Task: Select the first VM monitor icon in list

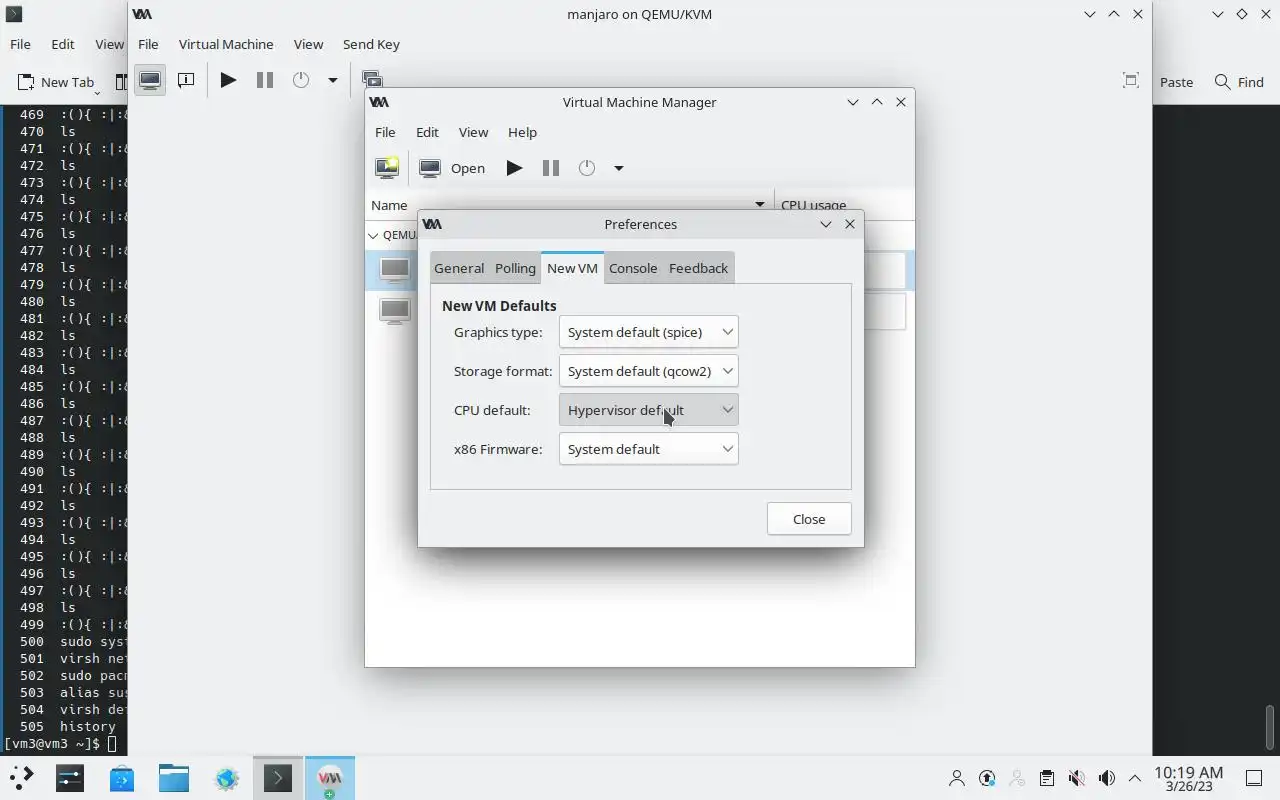Action: [395, 270]
